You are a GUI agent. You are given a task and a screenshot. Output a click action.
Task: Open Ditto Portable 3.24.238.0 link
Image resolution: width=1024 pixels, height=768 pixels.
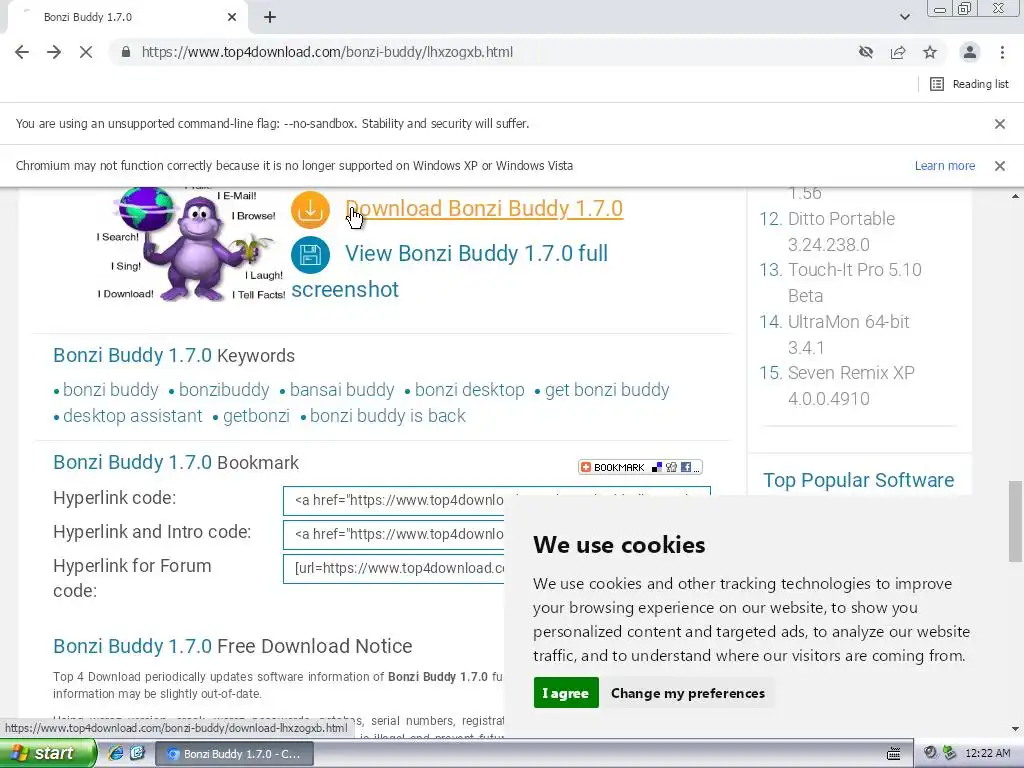coord(841,232)
